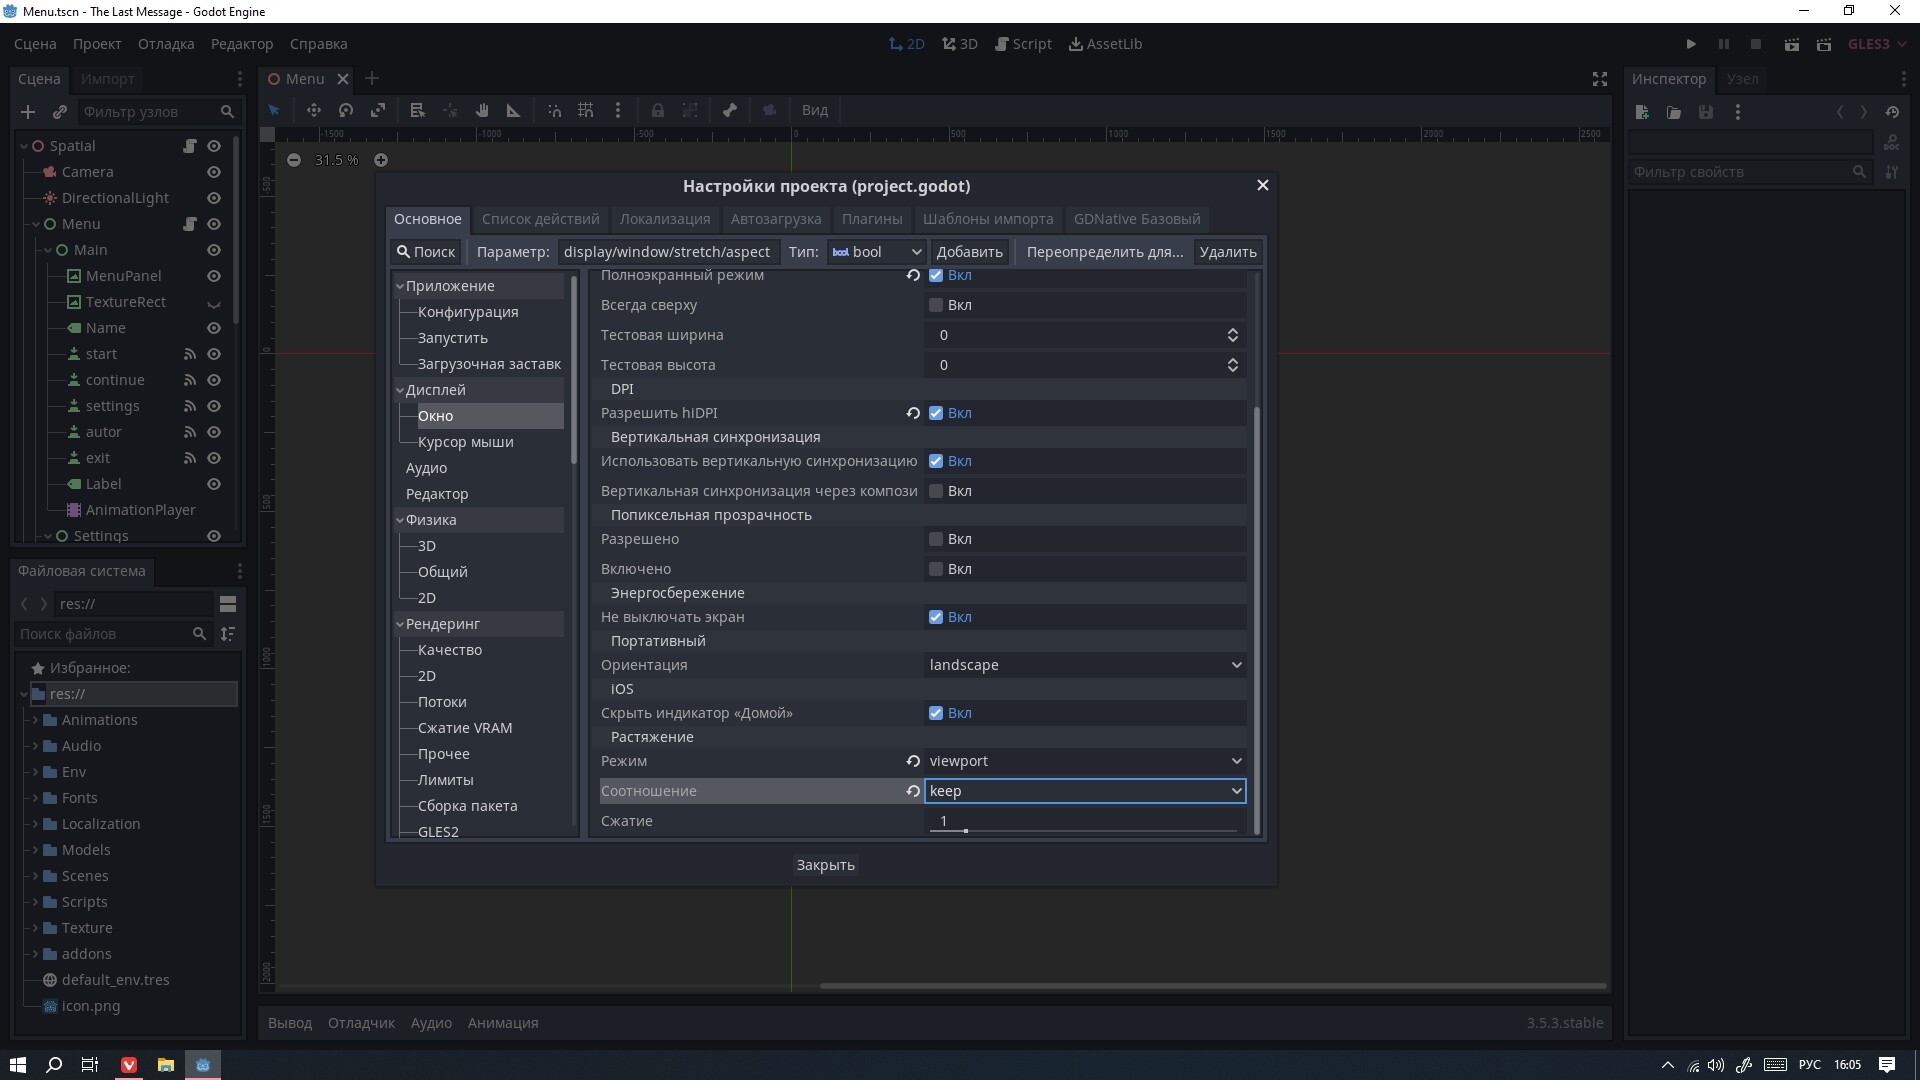This screenshot has height=1080, width=1920.
Task: Open the Отладка menu
Action: point(166,44)
